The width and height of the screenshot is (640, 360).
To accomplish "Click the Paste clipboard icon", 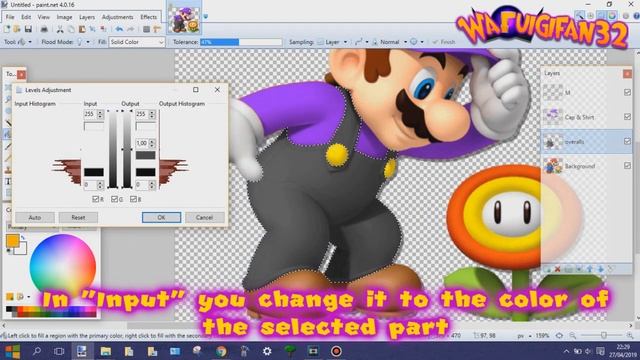I will [x=82, y=29].
